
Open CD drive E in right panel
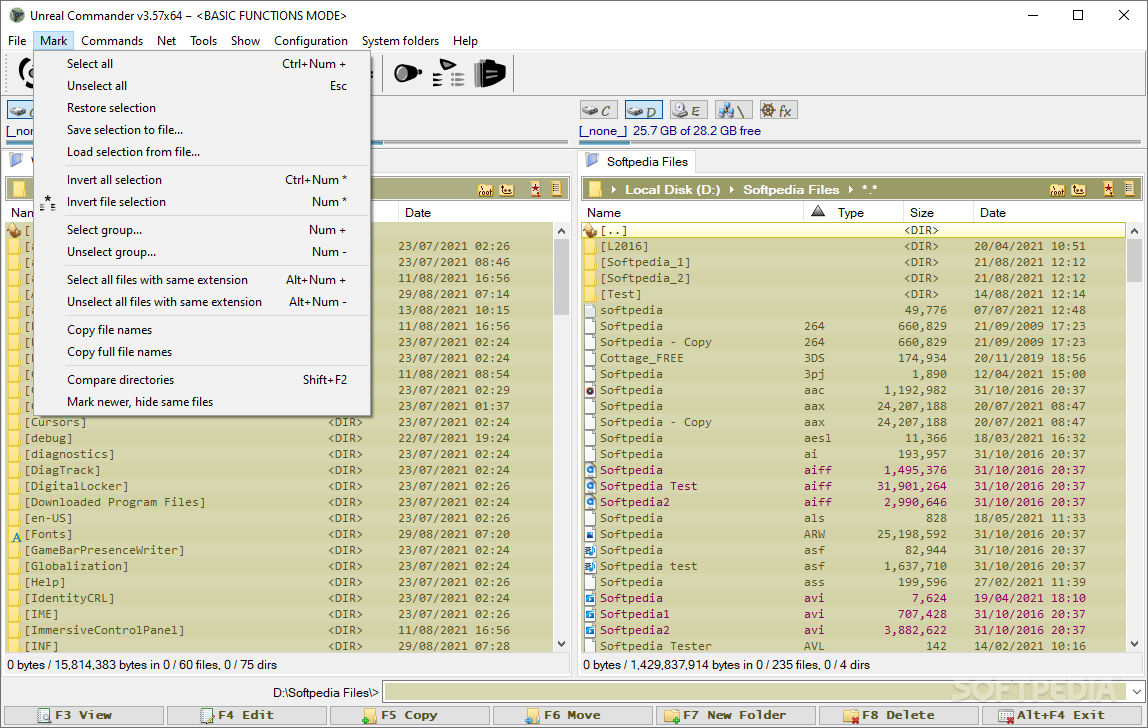[688, 110]
